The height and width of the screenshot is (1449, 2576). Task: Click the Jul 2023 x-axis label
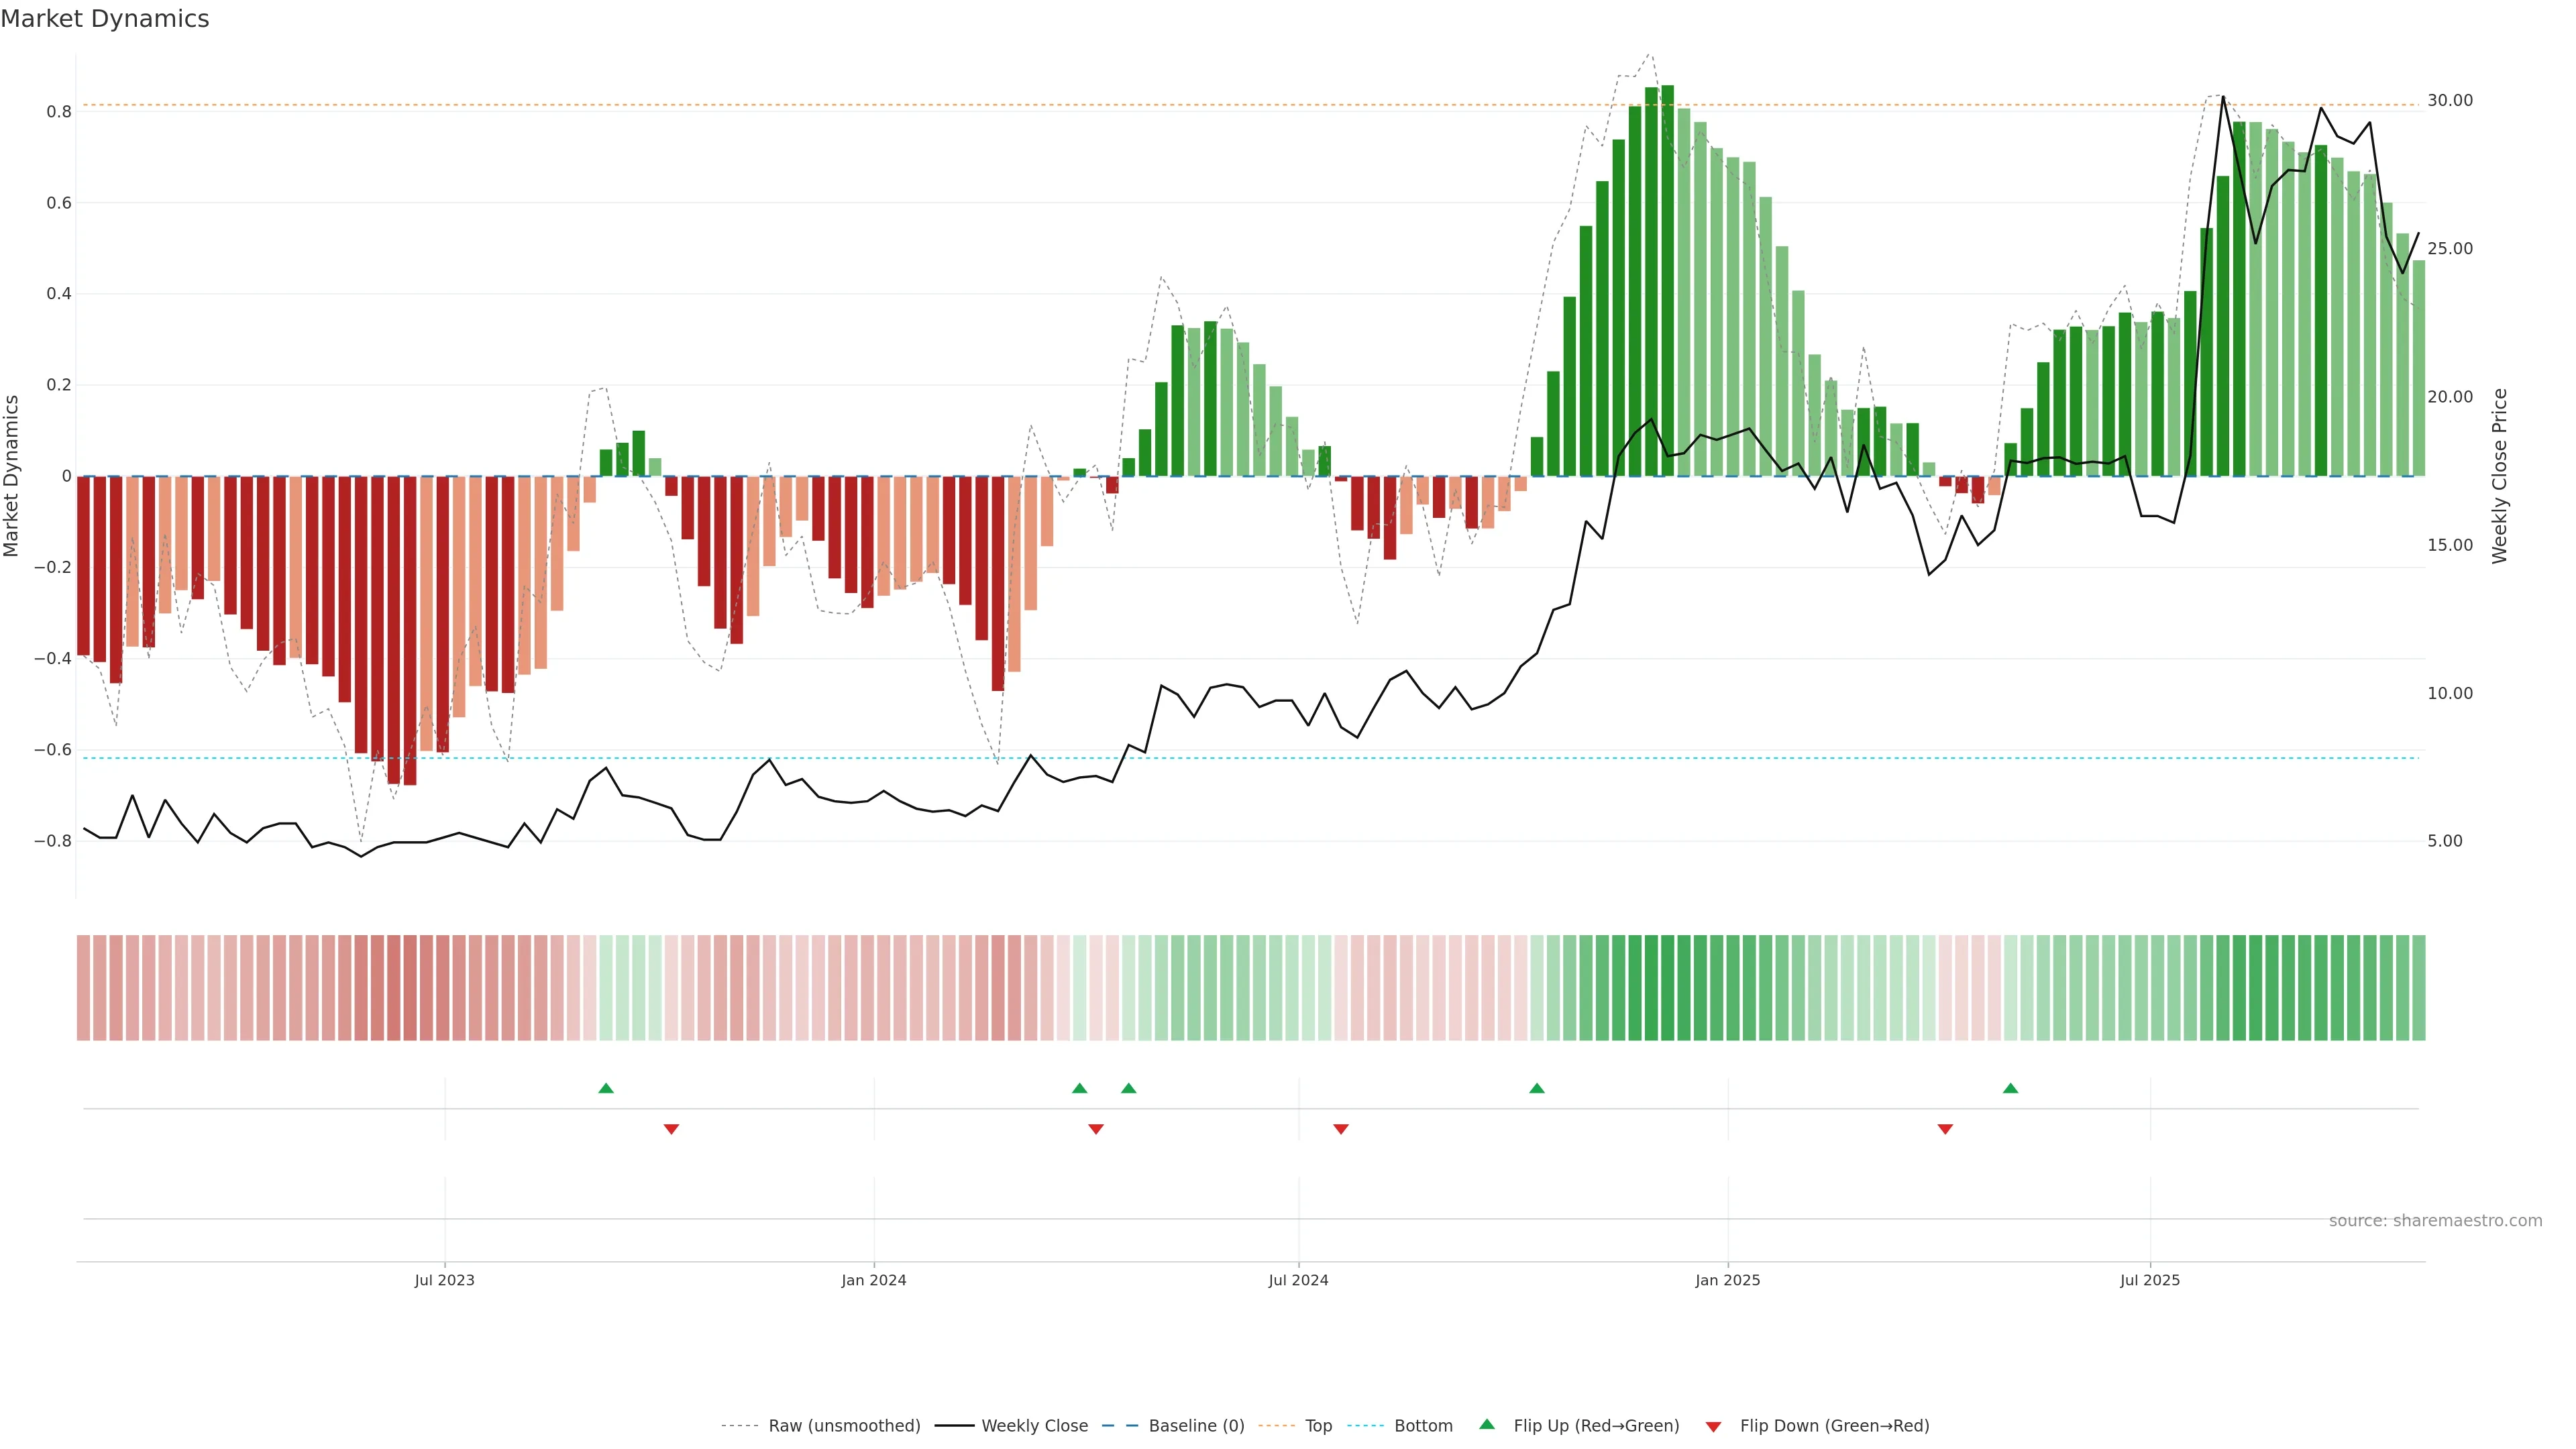click(x=445, y=1280)
